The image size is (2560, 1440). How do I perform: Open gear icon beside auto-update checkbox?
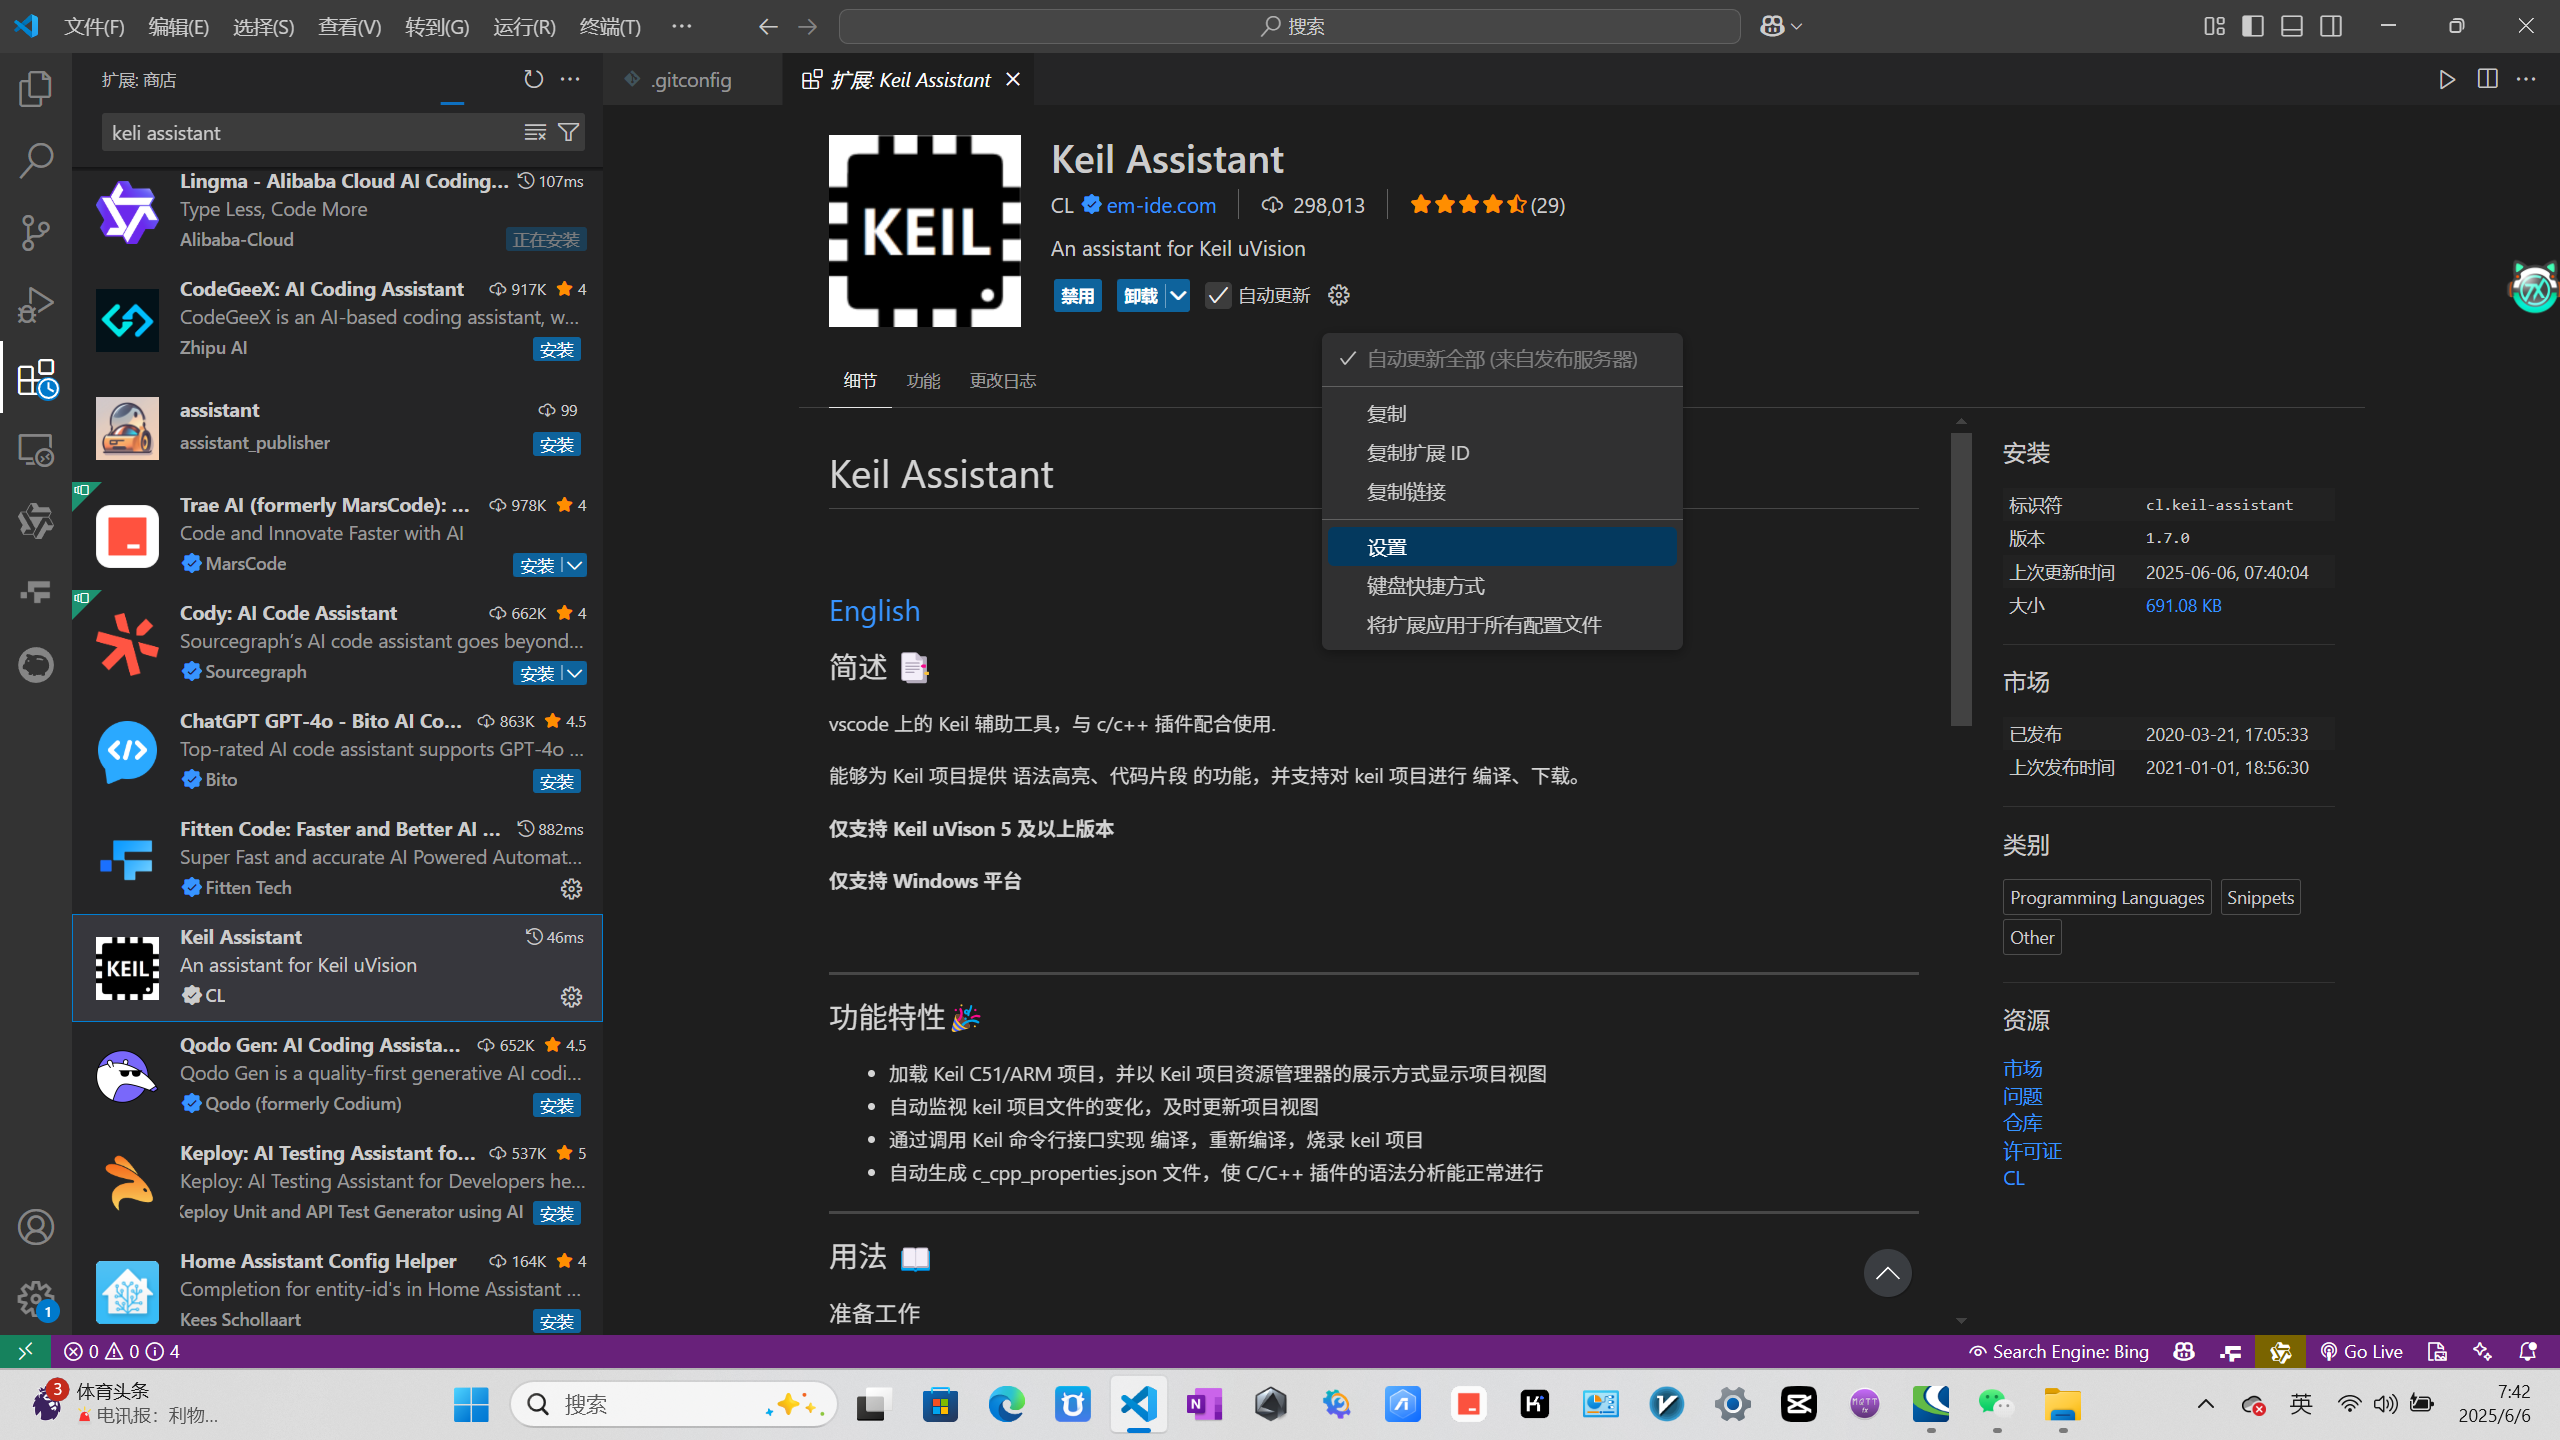[x=1338, y=295]
